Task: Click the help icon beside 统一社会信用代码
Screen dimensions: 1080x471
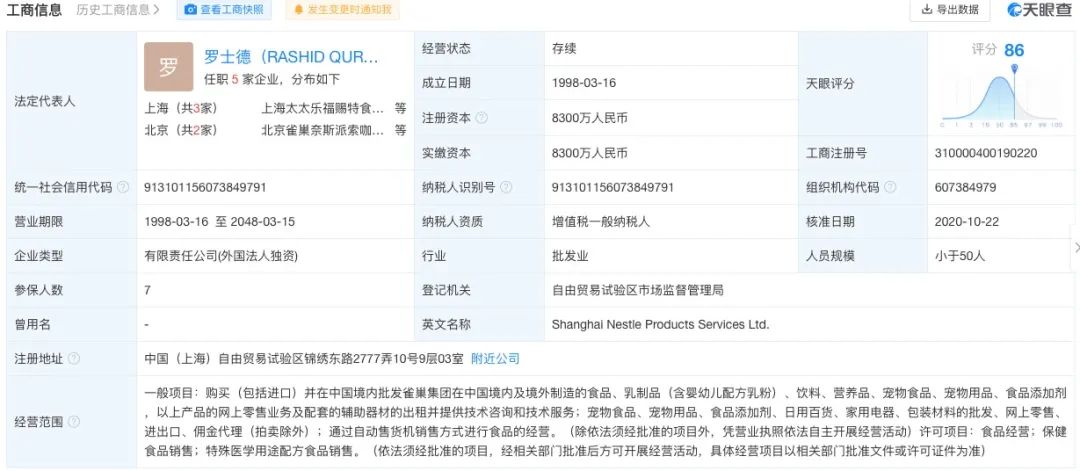Action: click(x=123, y=187)
